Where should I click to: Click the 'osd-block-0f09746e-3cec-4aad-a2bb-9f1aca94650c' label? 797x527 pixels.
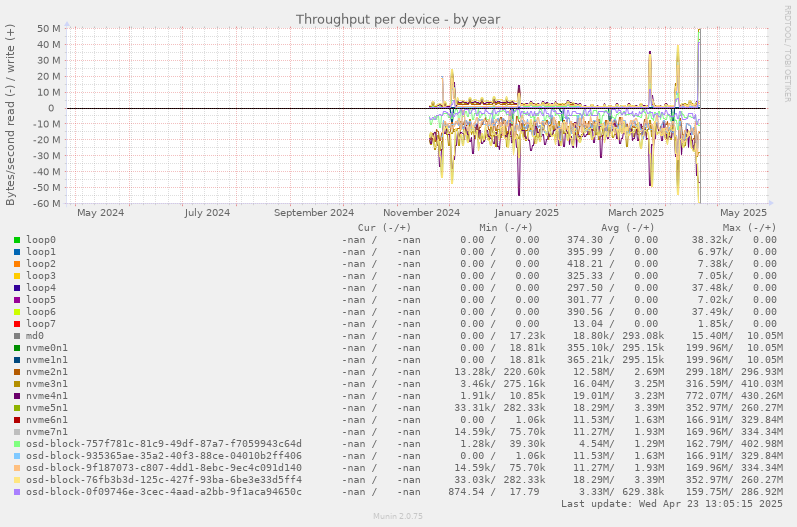click(164, 492)
